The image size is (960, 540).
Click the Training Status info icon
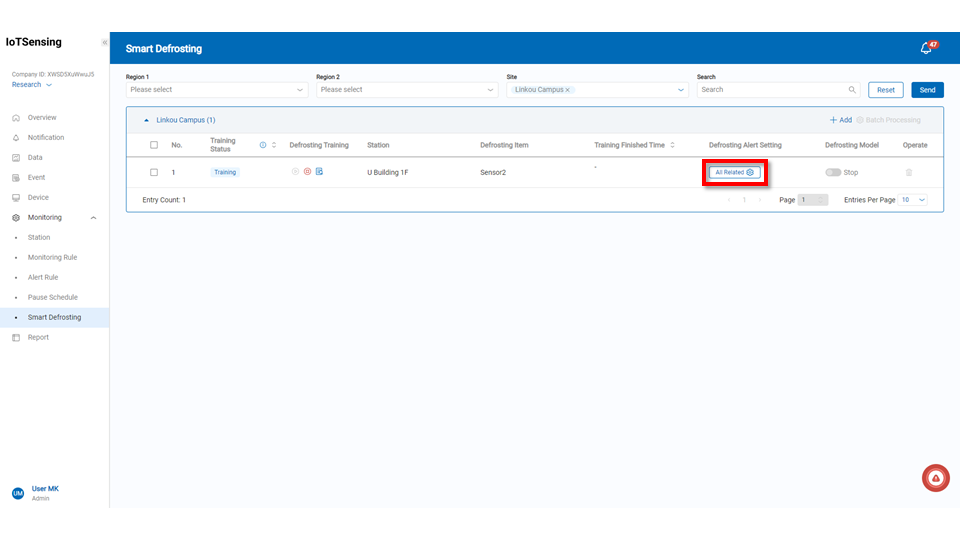pyautogui.click(x=263, y=145)
